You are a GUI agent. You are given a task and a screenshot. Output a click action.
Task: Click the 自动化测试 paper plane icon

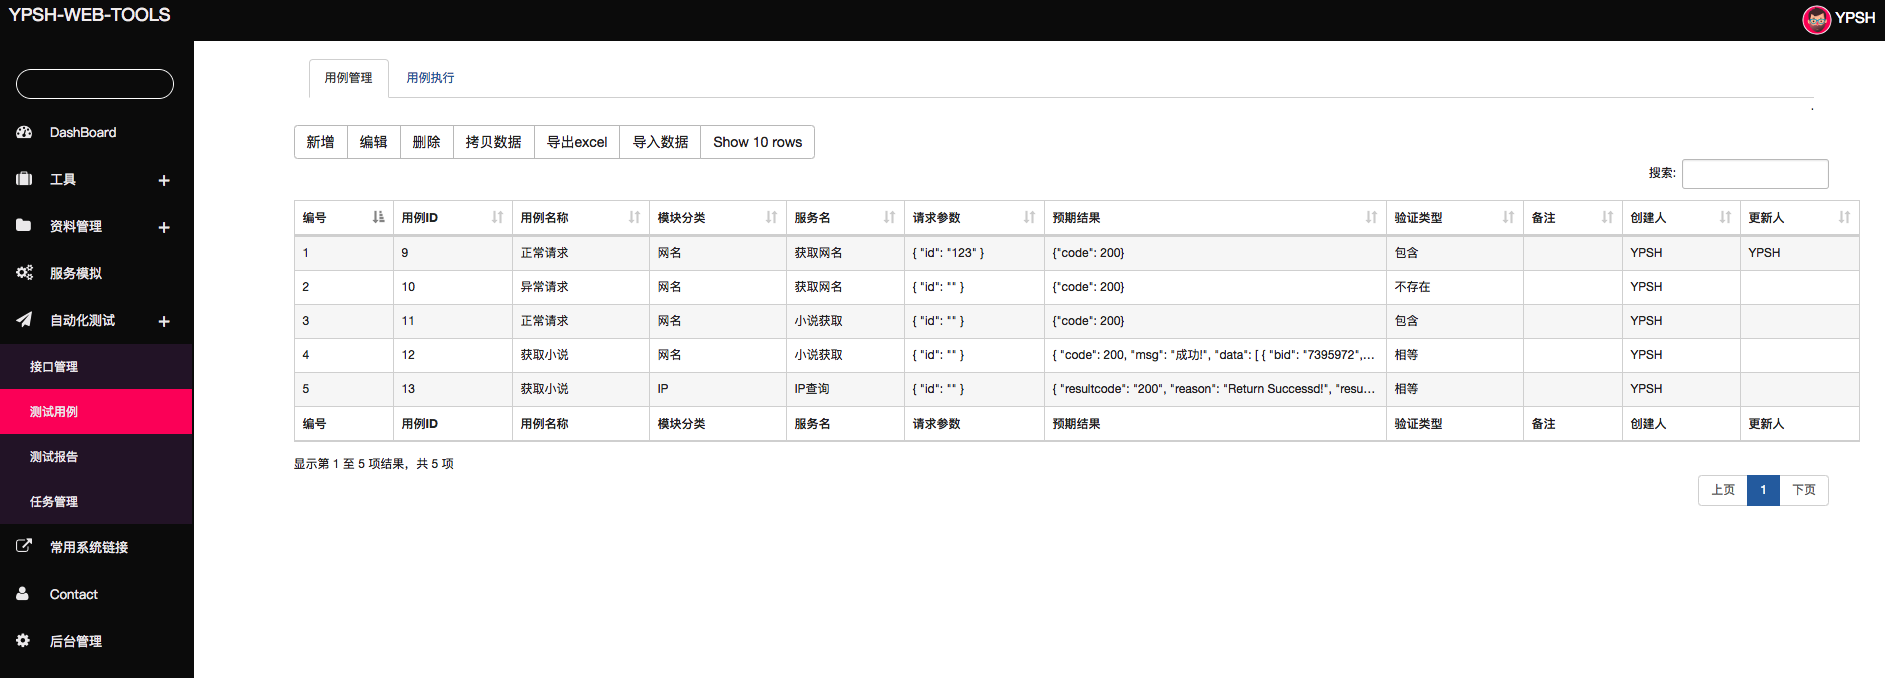click(24, 320)
